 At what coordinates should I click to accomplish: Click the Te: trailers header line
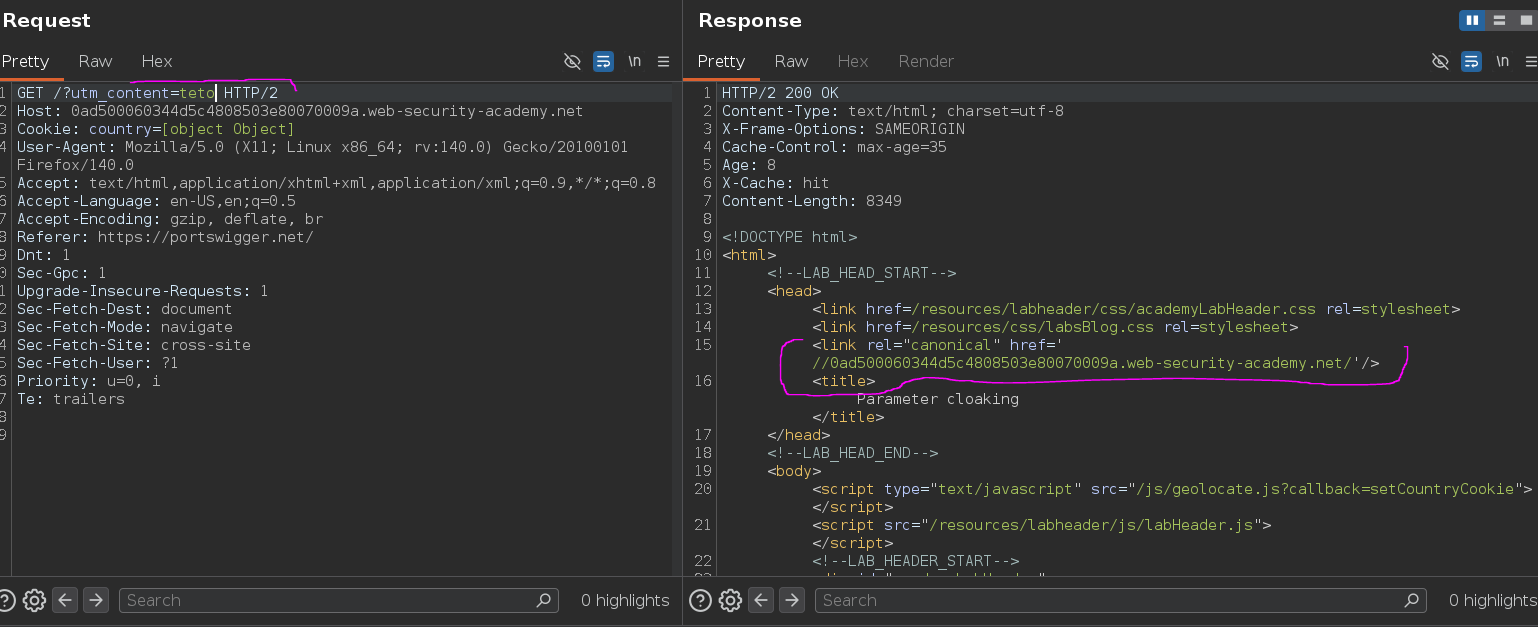70,399
